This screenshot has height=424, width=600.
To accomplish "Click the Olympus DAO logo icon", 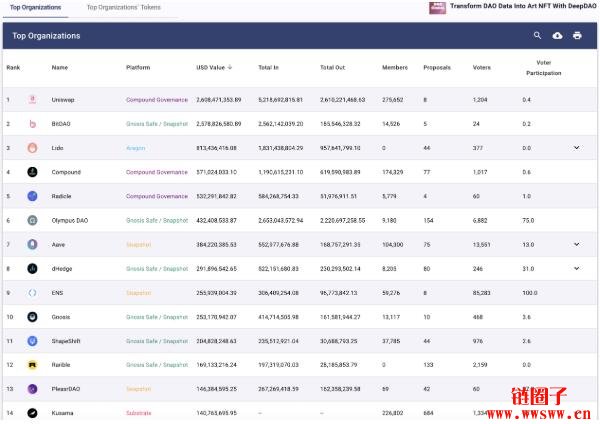I will [x=33, y=220].
